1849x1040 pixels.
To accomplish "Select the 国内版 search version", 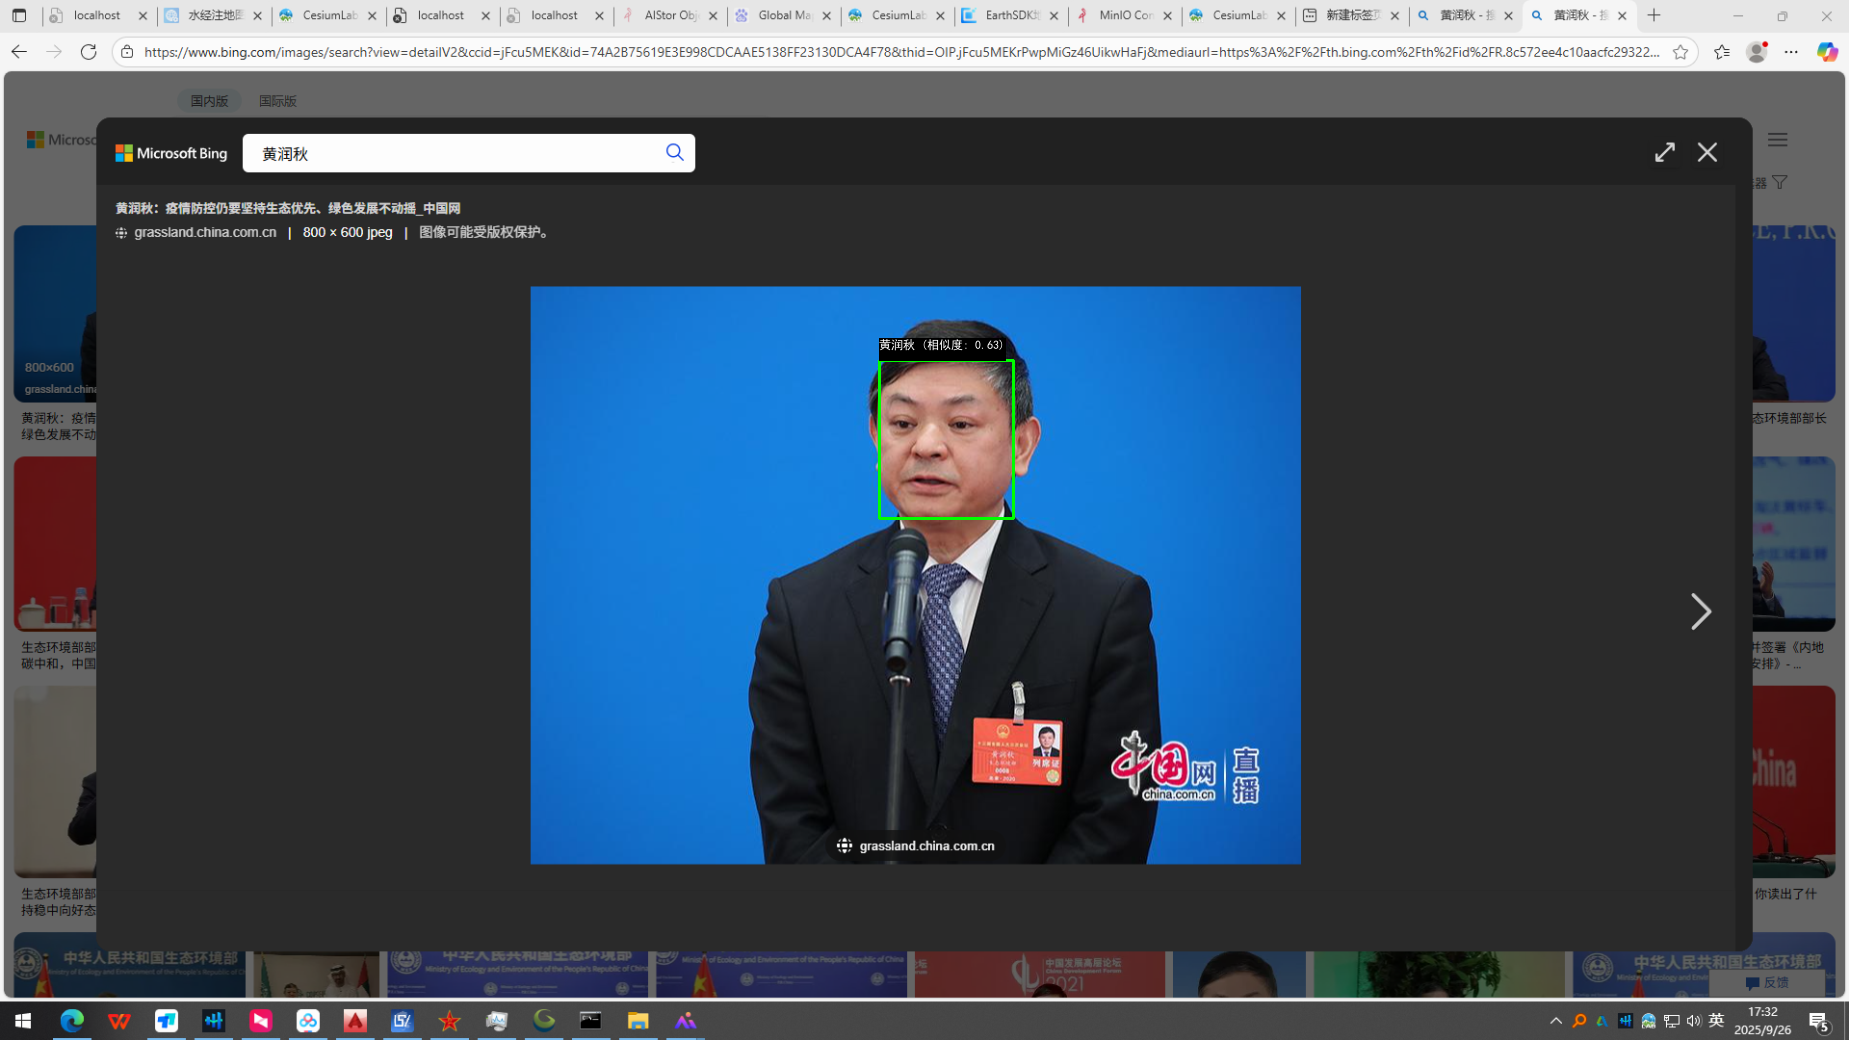I will [209, 101].
